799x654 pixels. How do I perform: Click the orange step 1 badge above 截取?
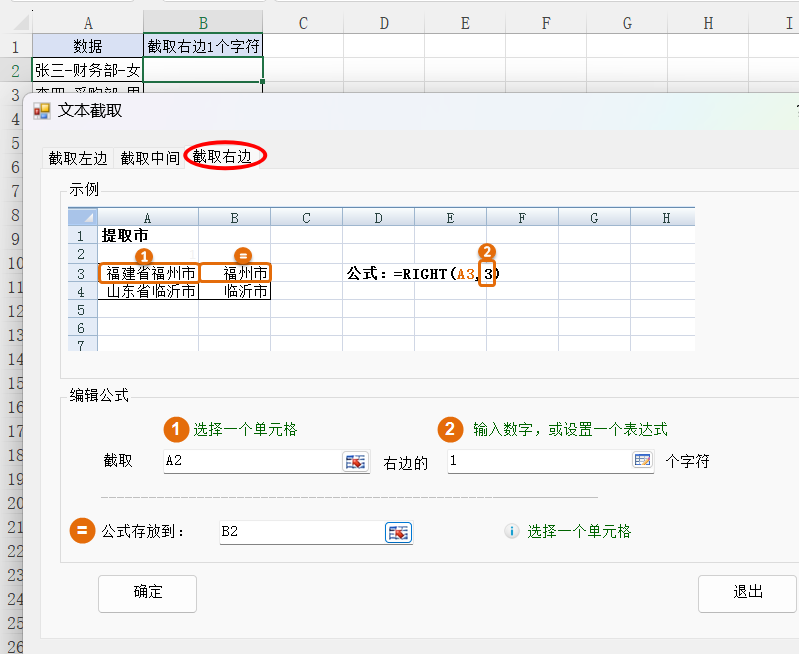(176, 429)
